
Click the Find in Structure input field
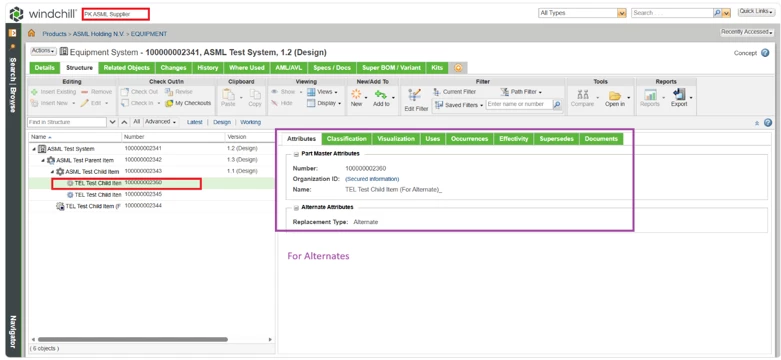pyautogui.click(x=67, y=122)
